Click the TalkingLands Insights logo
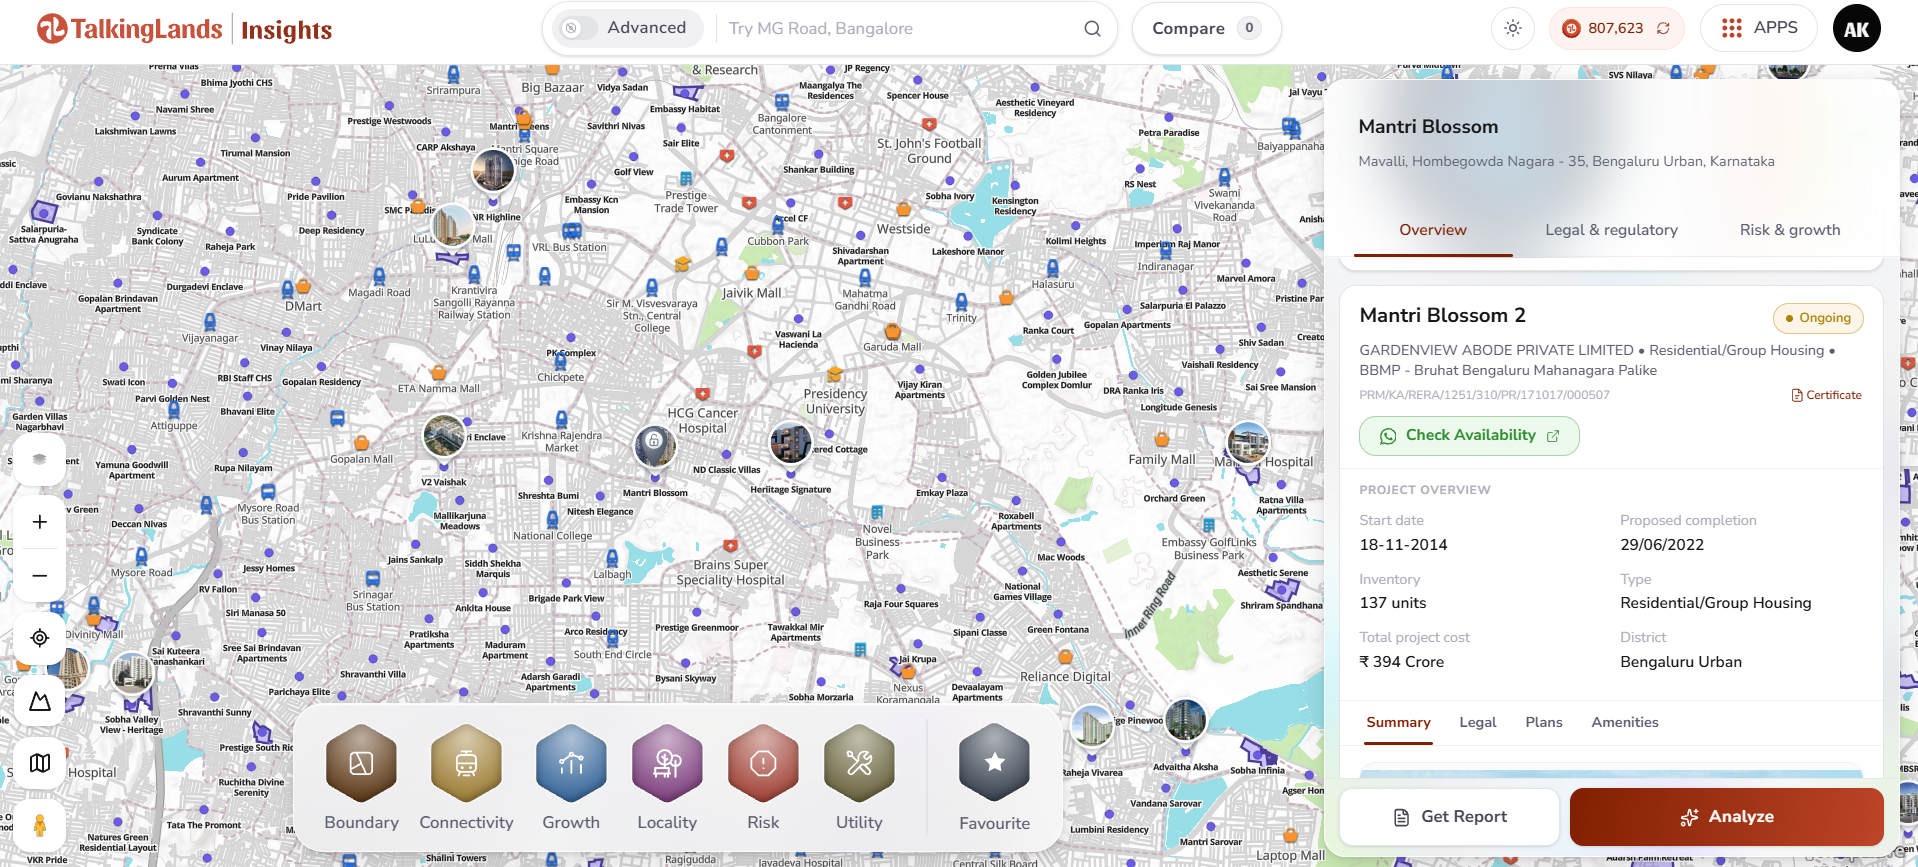Screen dimensions: 1918x867 [184, 29]
